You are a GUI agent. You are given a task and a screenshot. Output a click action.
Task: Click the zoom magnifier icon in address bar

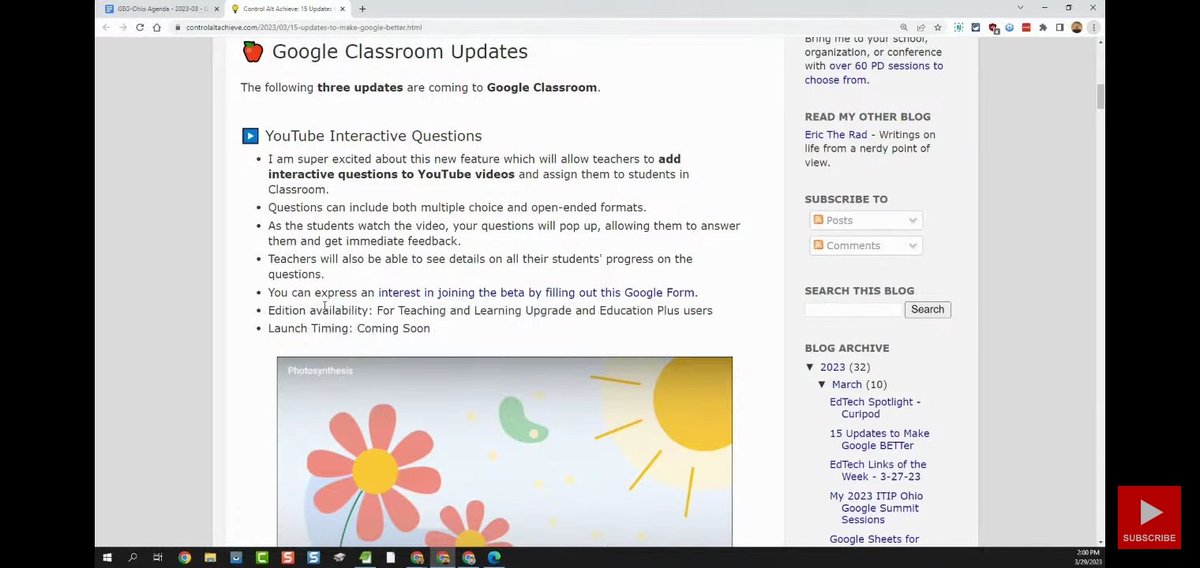click(904, 27)
